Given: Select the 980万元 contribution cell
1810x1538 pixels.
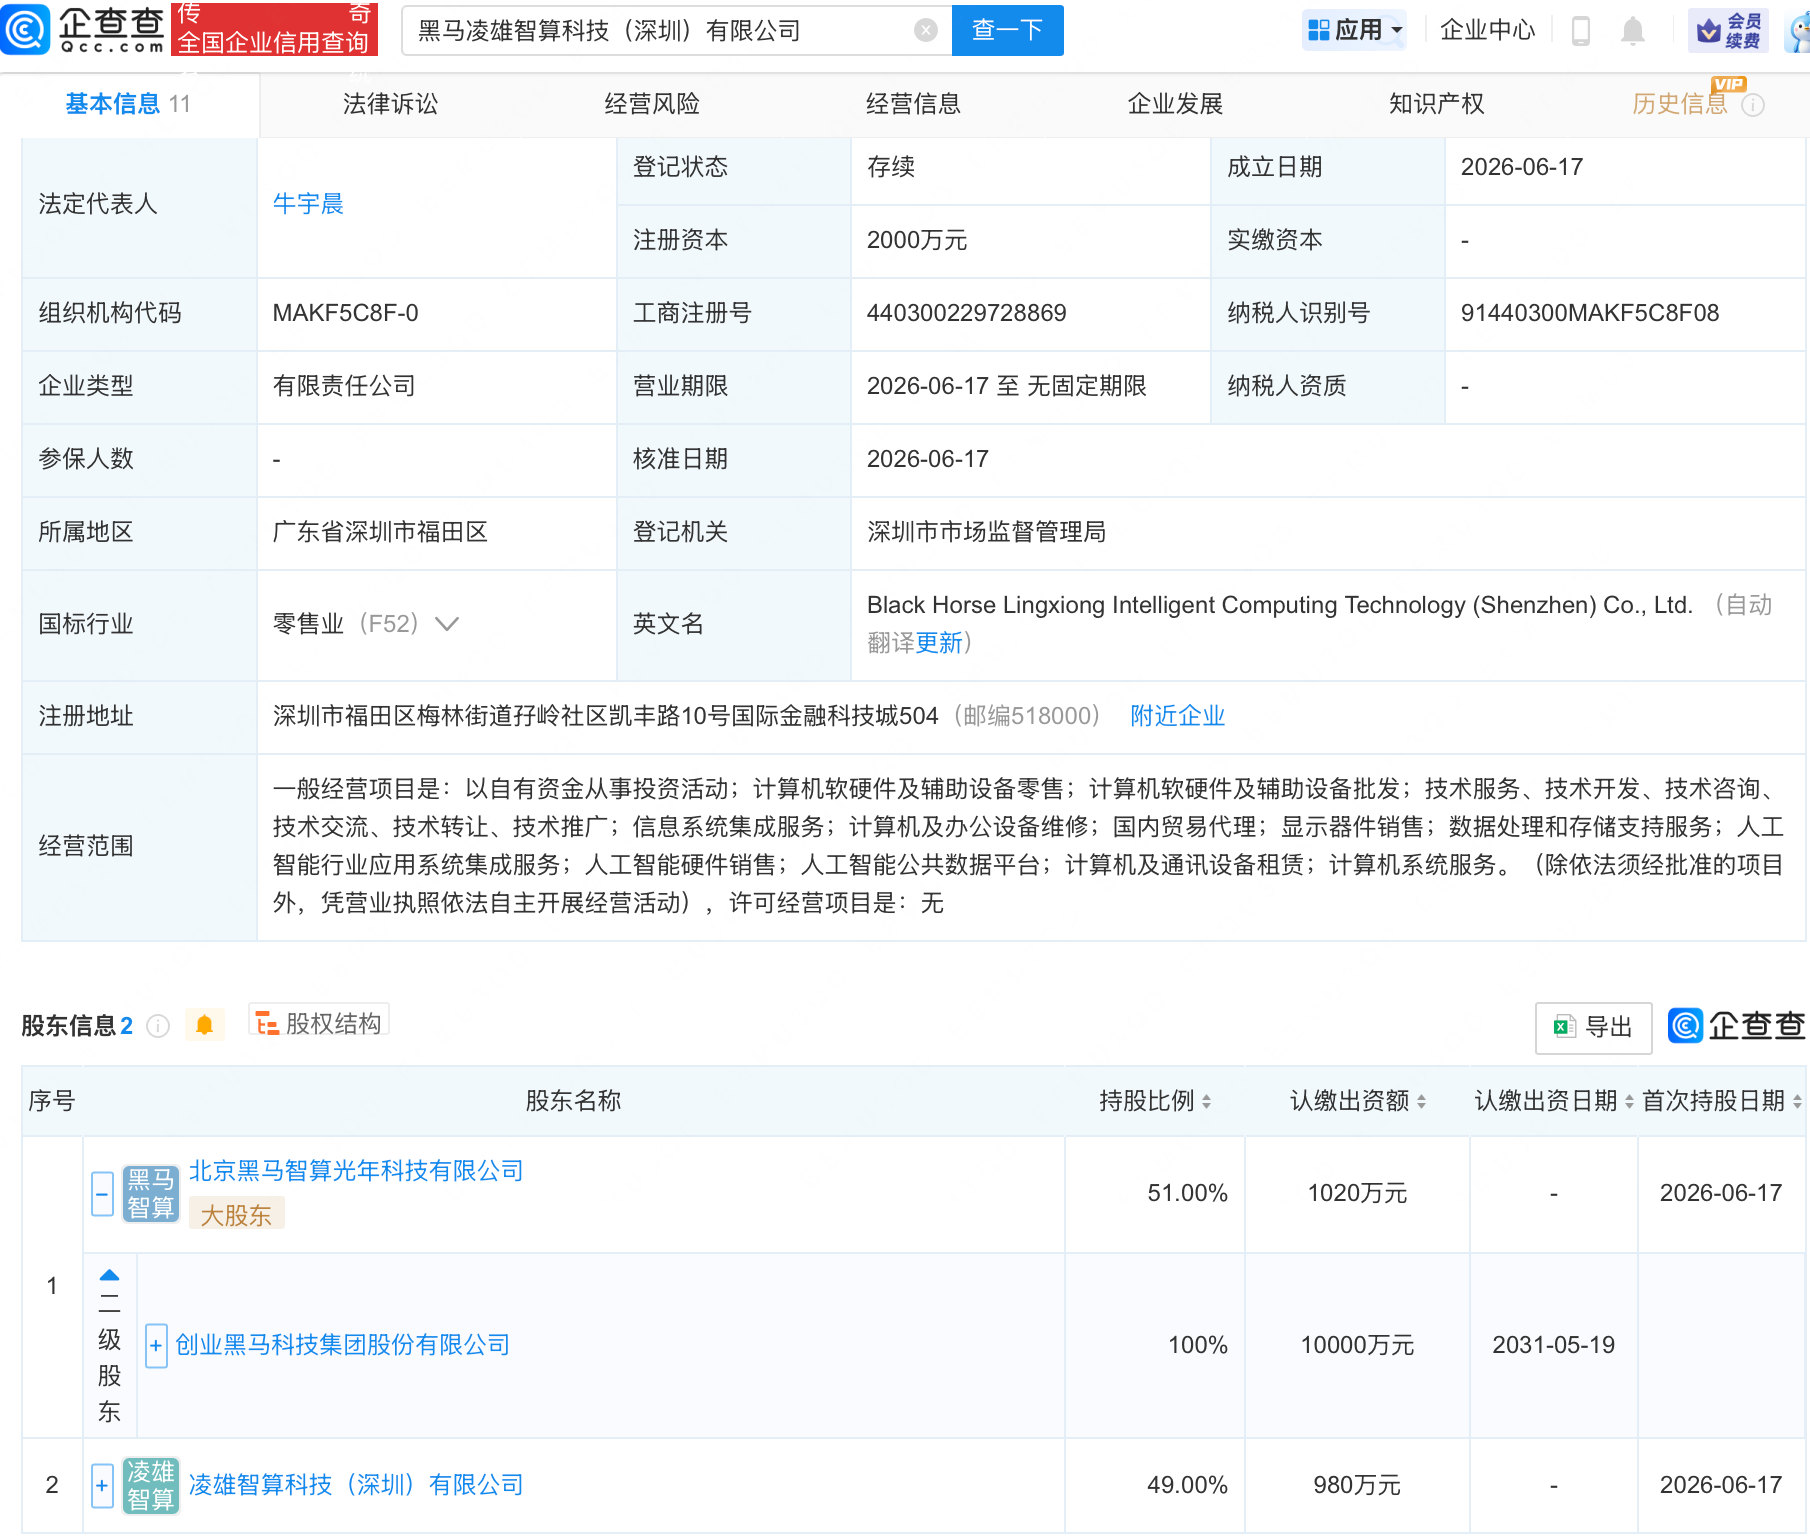Looking at the screenshot, I should (x=1357, y=1485).
